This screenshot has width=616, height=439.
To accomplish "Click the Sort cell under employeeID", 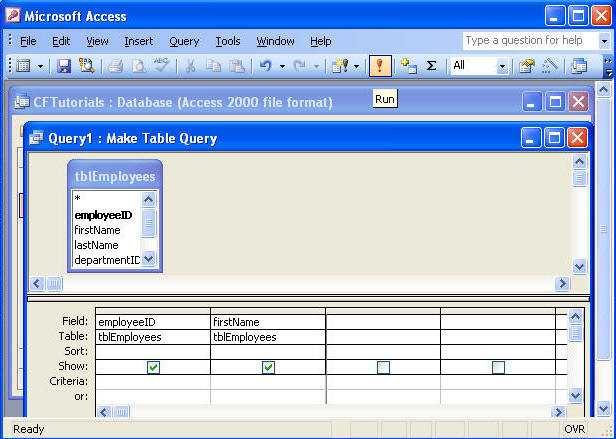I will coord(153,352).
